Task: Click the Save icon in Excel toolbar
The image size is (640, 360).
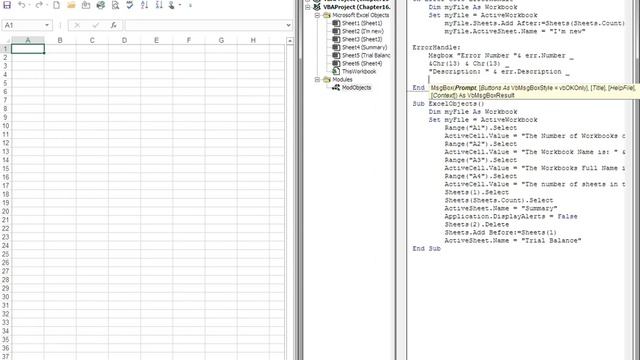Action: tap(7, 5)
